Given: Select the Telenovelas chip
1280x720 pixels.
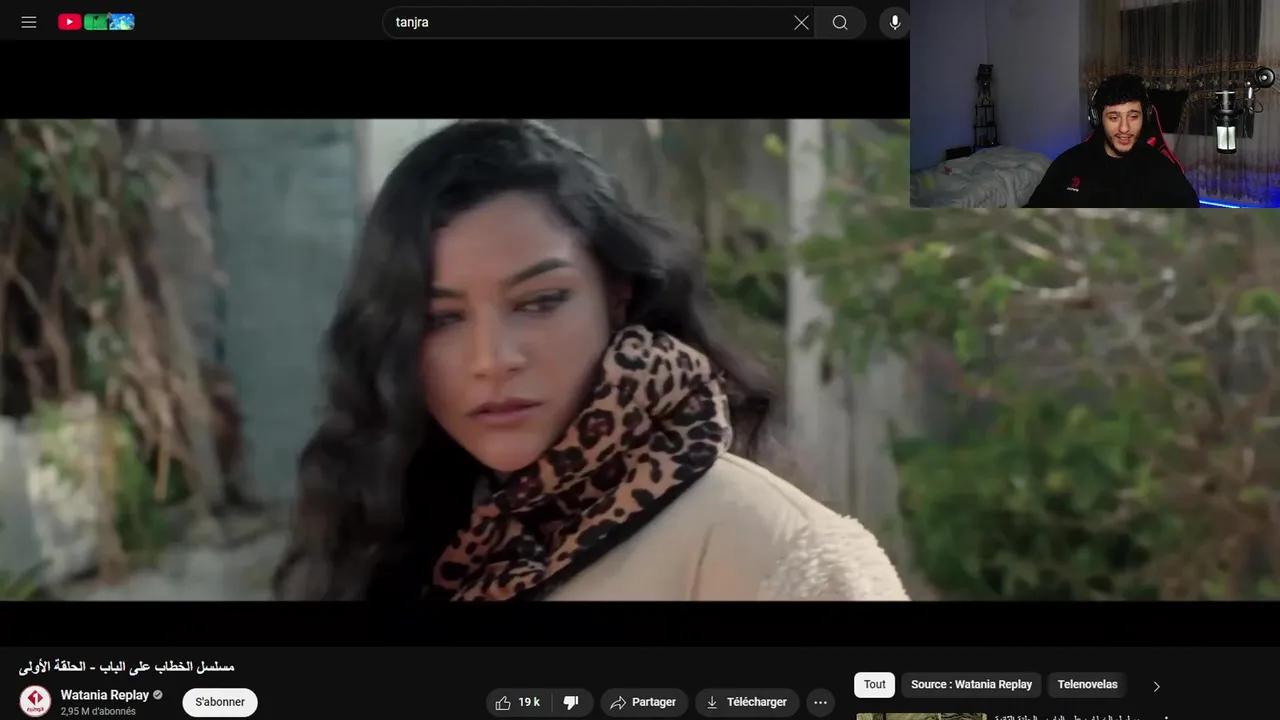Looking at the screenshot, I should (1087, 685).
